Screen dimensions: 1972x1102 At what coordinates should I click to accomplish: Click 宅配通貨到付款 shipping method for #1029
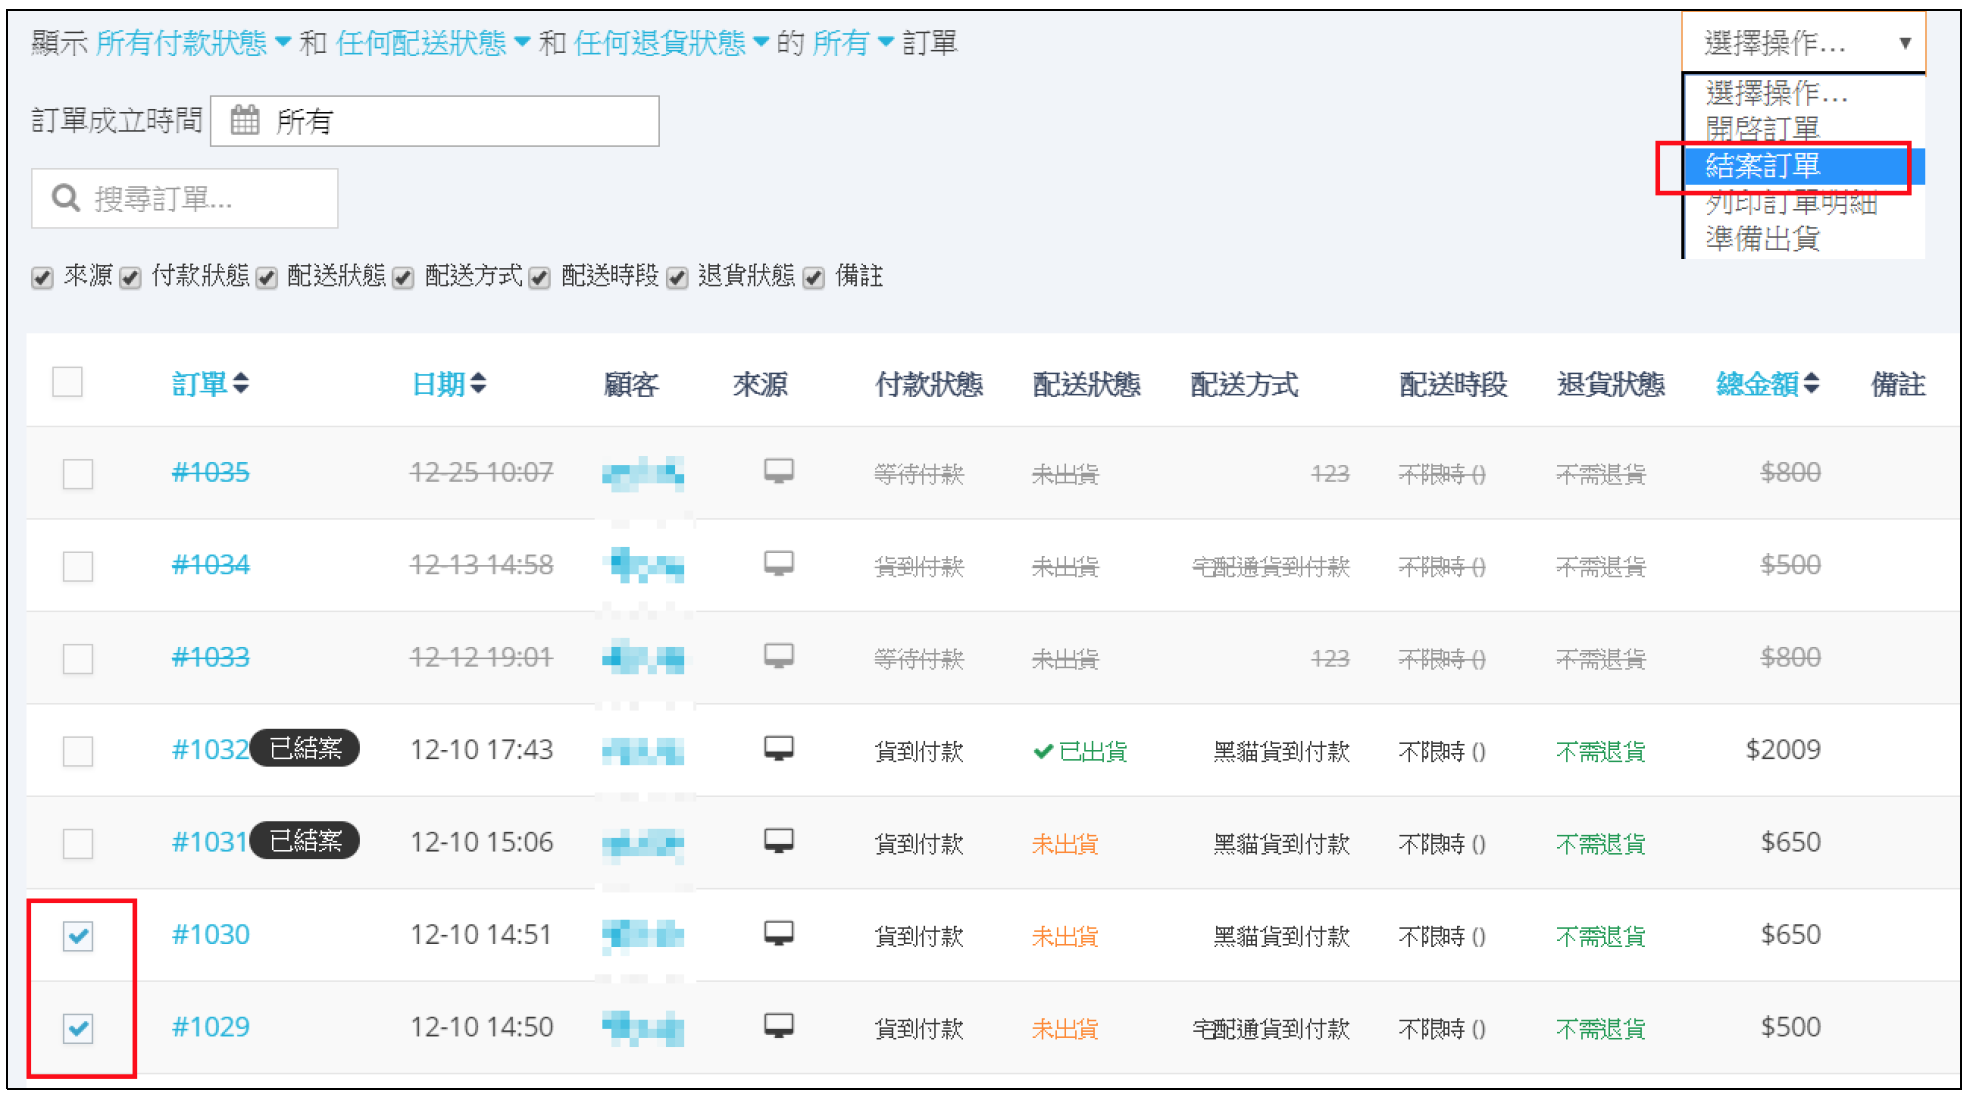tap(1271, 1029)
